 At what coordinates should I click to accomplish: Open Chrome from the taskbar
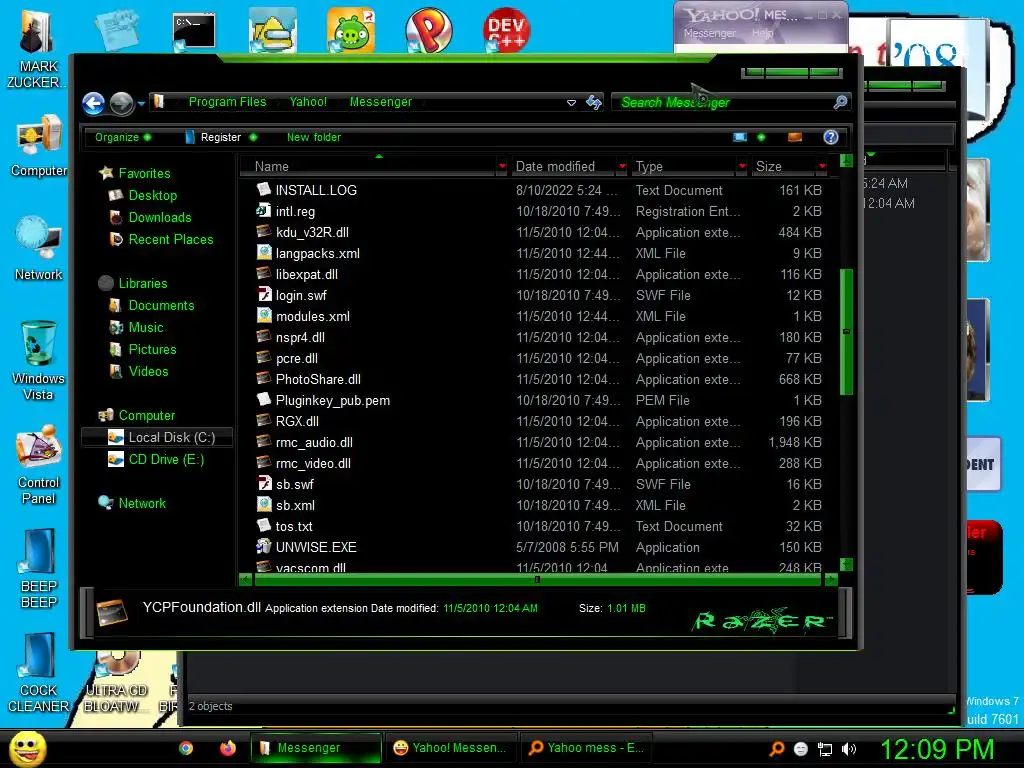point(186,748)
